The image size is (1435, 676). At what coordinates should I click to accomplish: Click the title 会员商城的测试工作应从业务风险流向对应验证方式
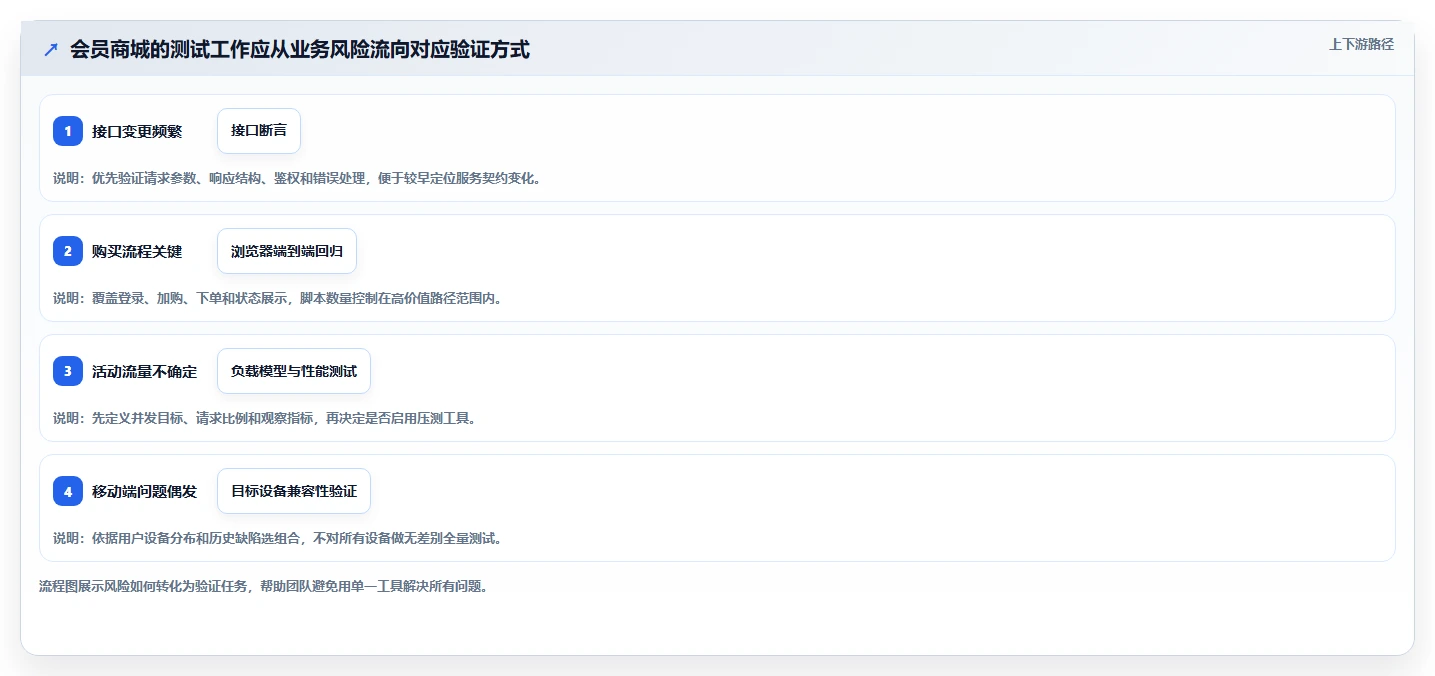(300, 50)
